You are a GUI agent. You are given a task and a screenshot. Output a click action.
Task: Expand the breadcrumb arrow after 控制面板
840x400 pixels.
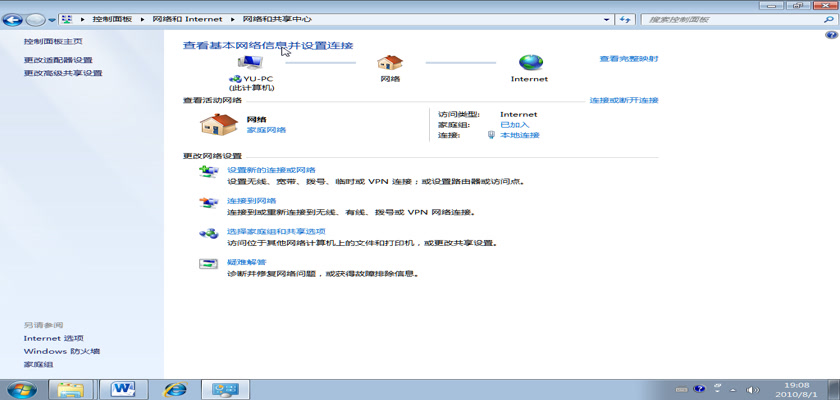coord(144,19)
